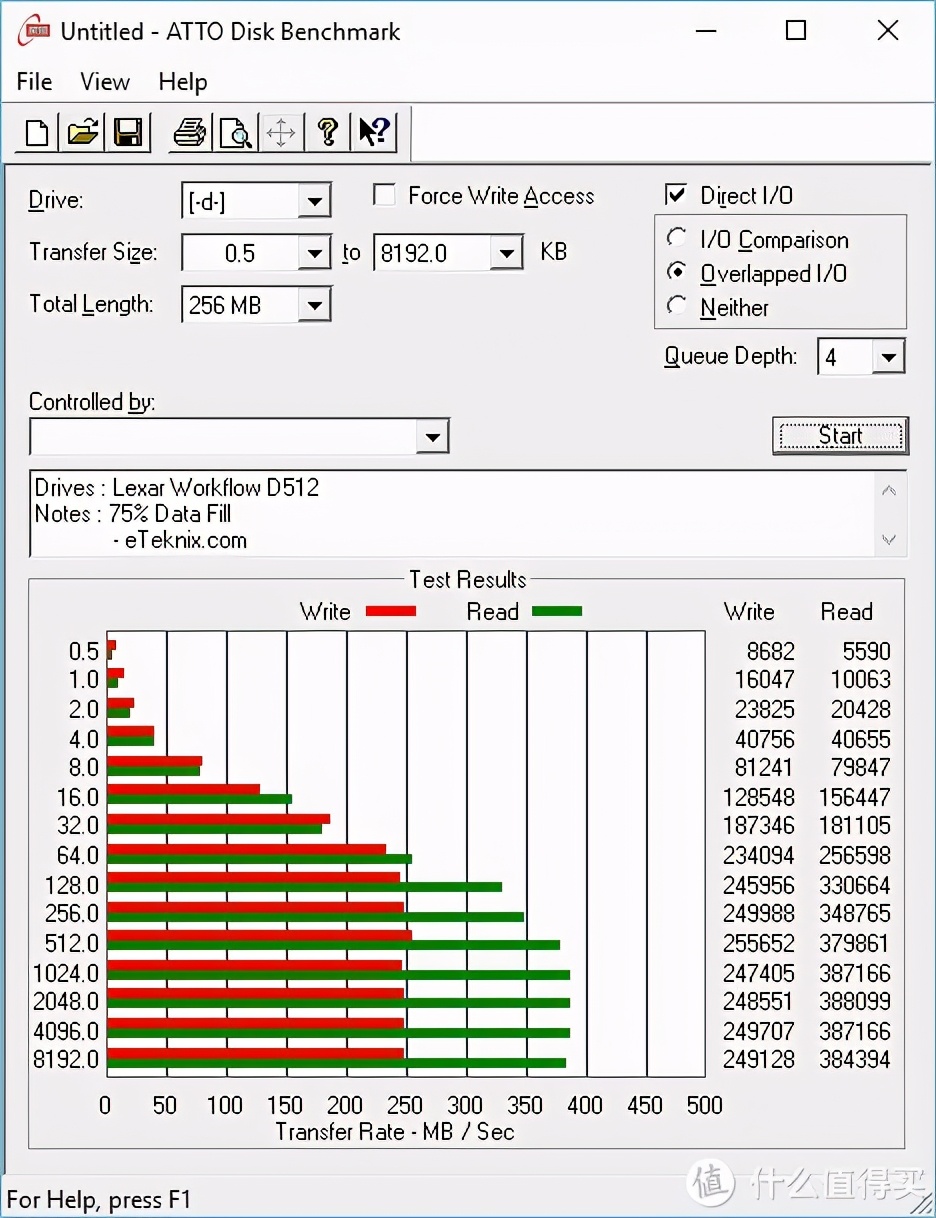Click the '75% Data Fill' notes text
The height and width of the screenshot is (1218, 936).
[170, 514]
